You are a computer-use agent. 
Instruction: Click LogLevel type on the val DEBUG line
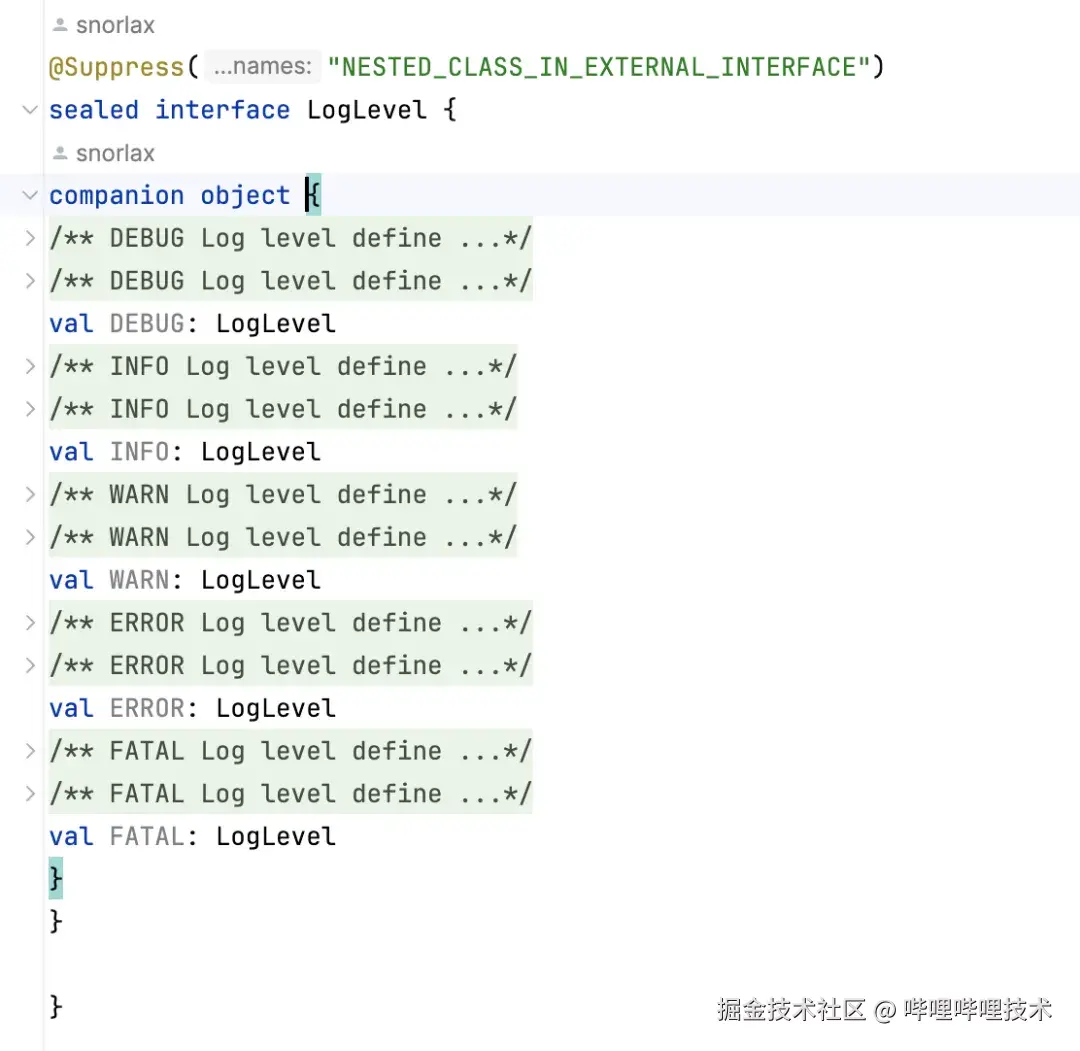pos(276,324)
